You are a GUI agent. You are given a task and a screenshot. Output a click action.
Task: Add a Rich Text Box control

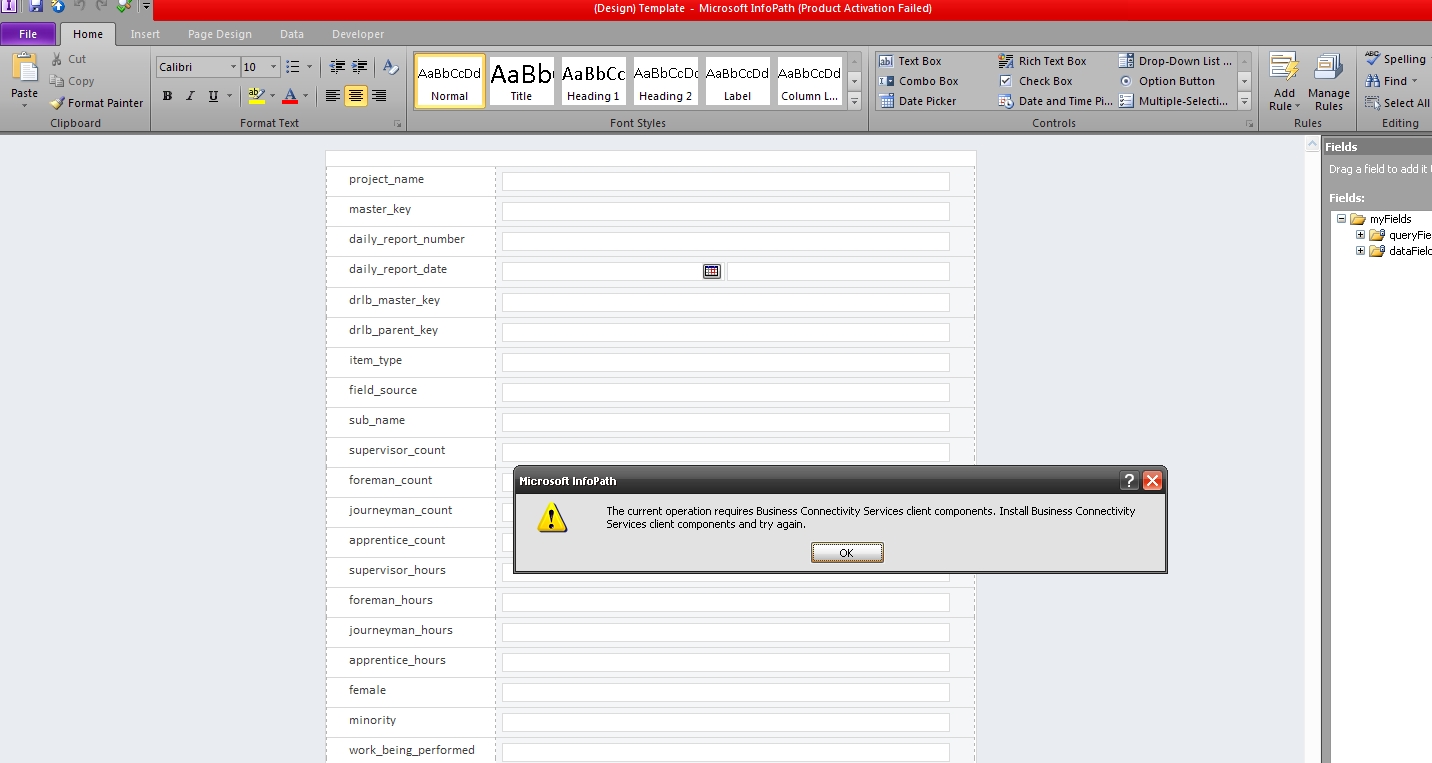point(1045,60)
